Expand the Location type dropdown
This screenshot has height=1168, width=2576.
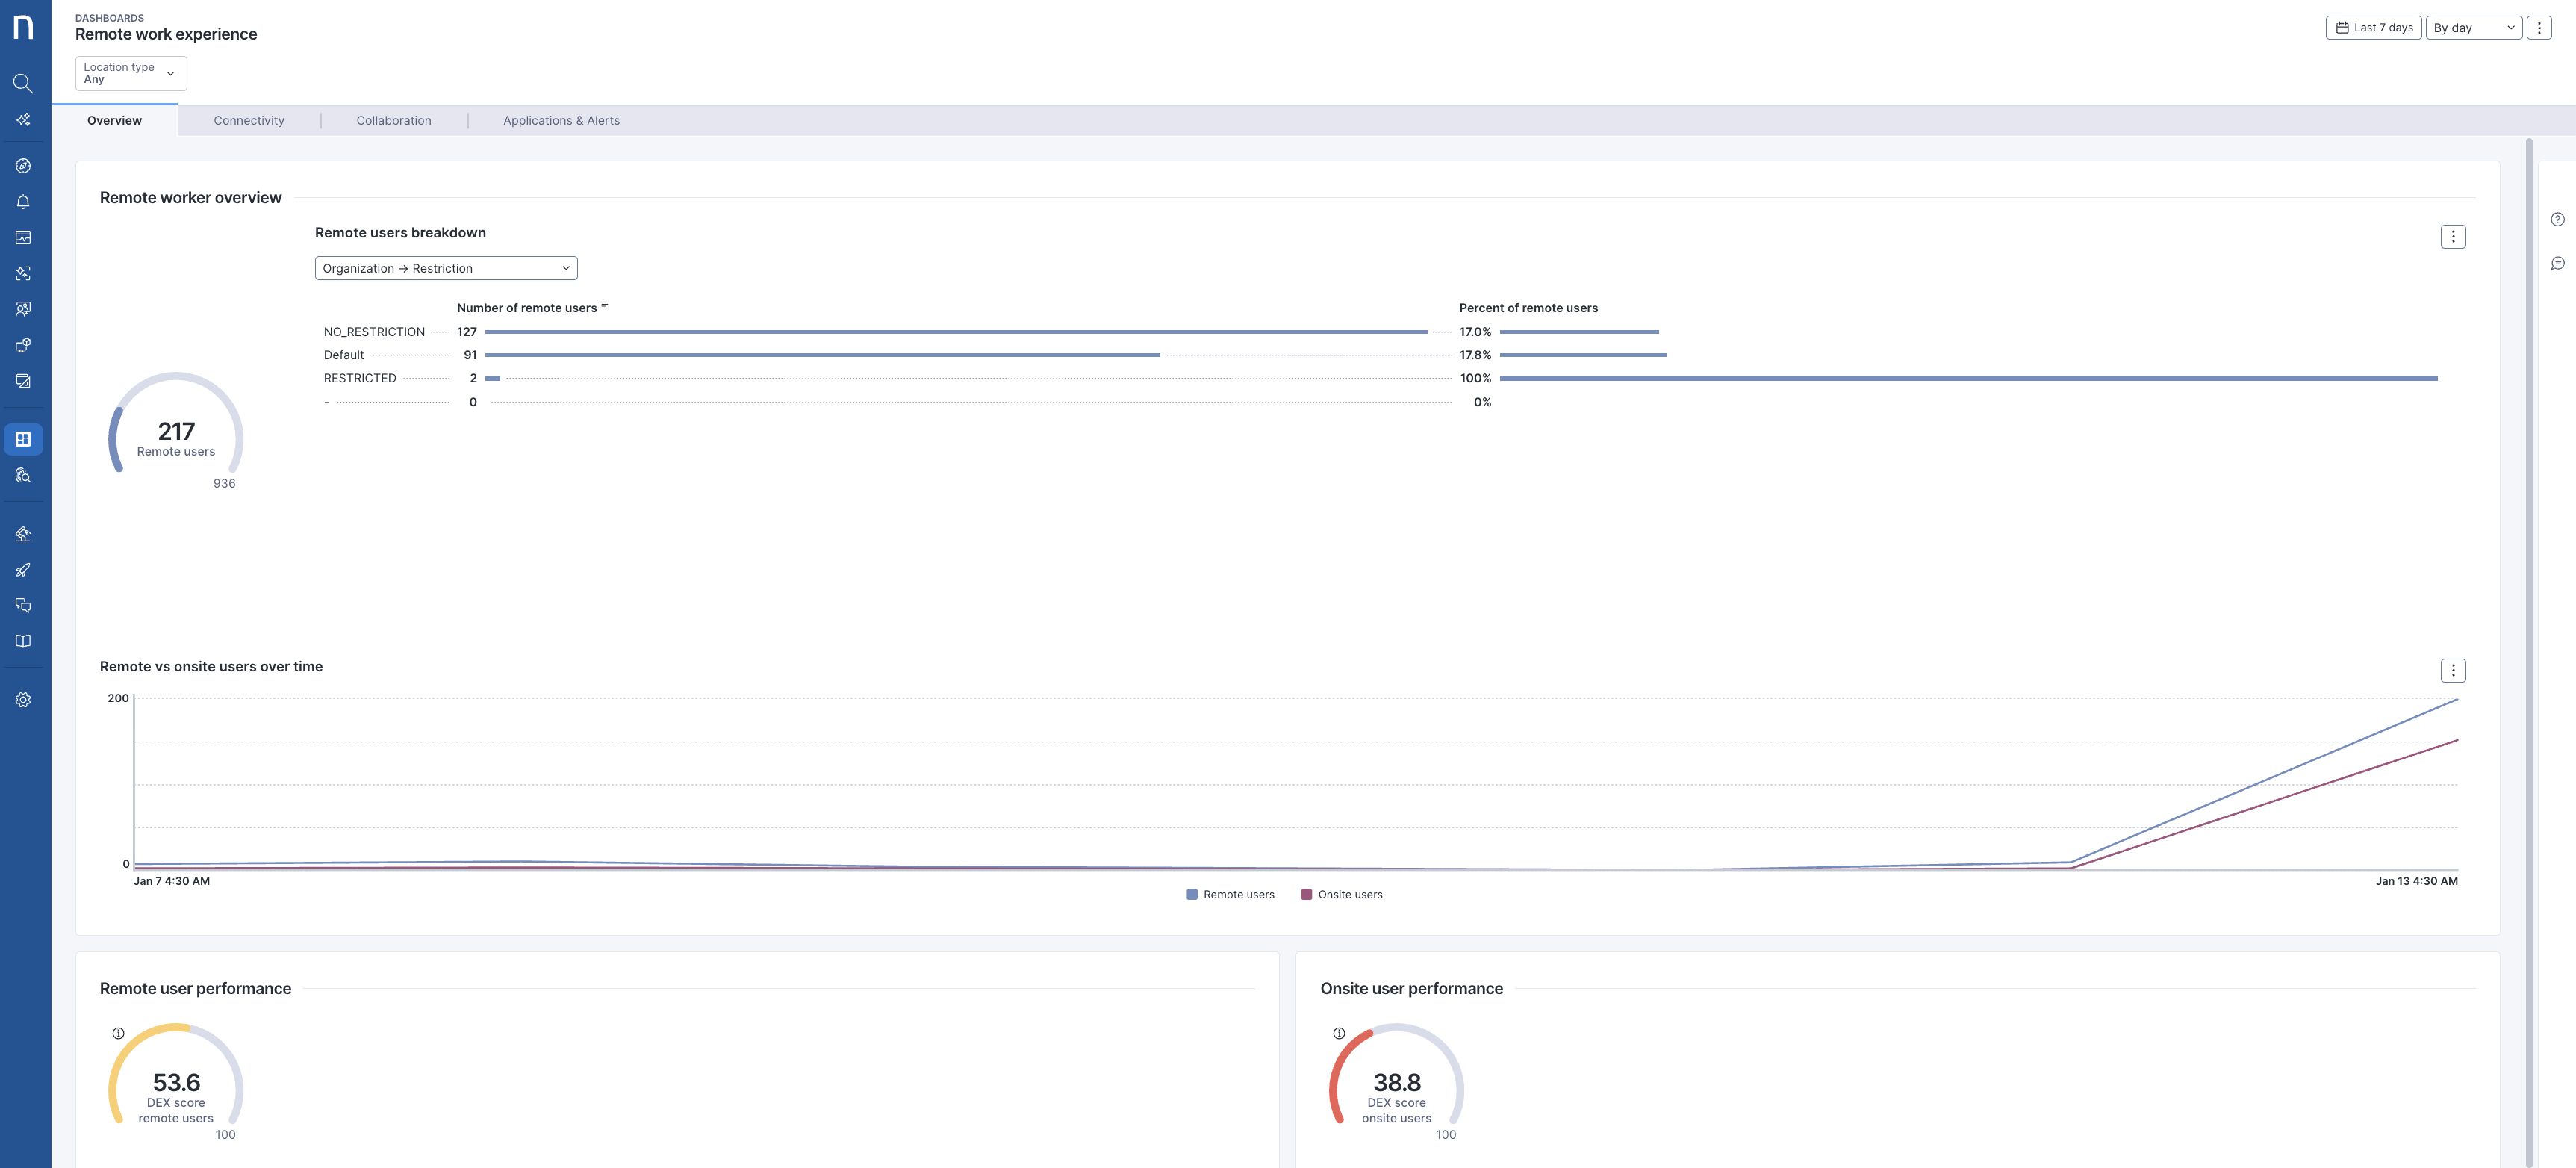[131, 73]
